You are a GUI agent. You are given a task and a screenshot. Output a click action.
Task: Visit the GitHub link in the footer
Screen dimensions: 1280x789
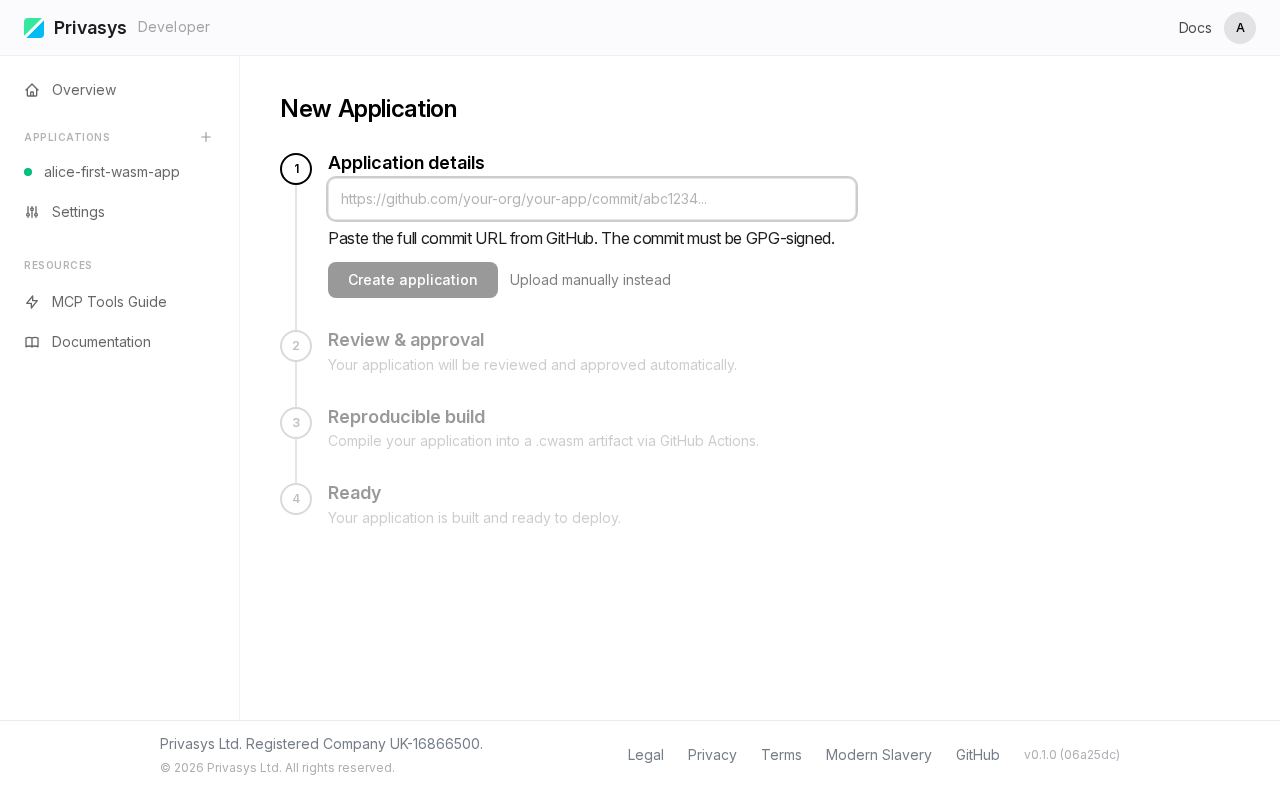click(977, 754)
